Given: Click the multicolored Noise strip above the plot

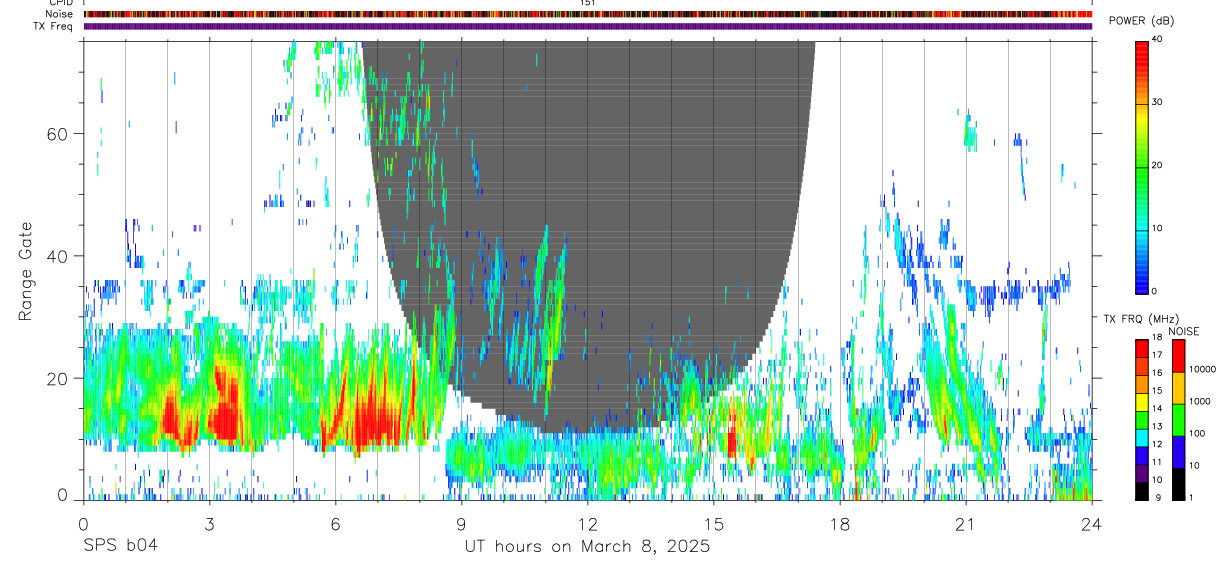Looking at the screenshot, I should 588,14.
